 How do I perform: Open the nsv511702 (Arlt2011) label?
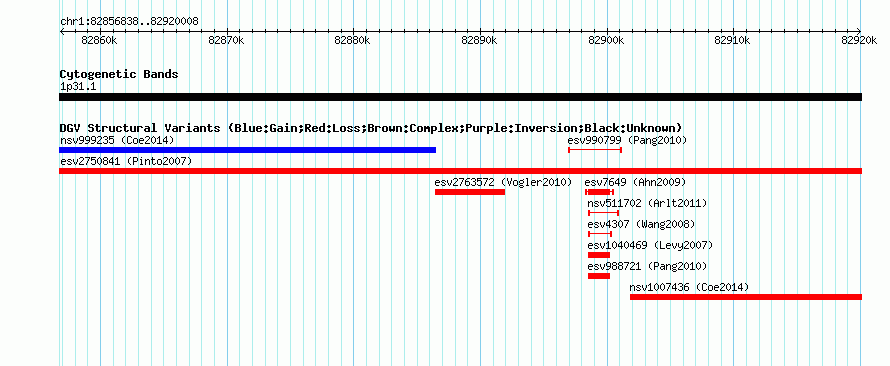click(647, 203)
